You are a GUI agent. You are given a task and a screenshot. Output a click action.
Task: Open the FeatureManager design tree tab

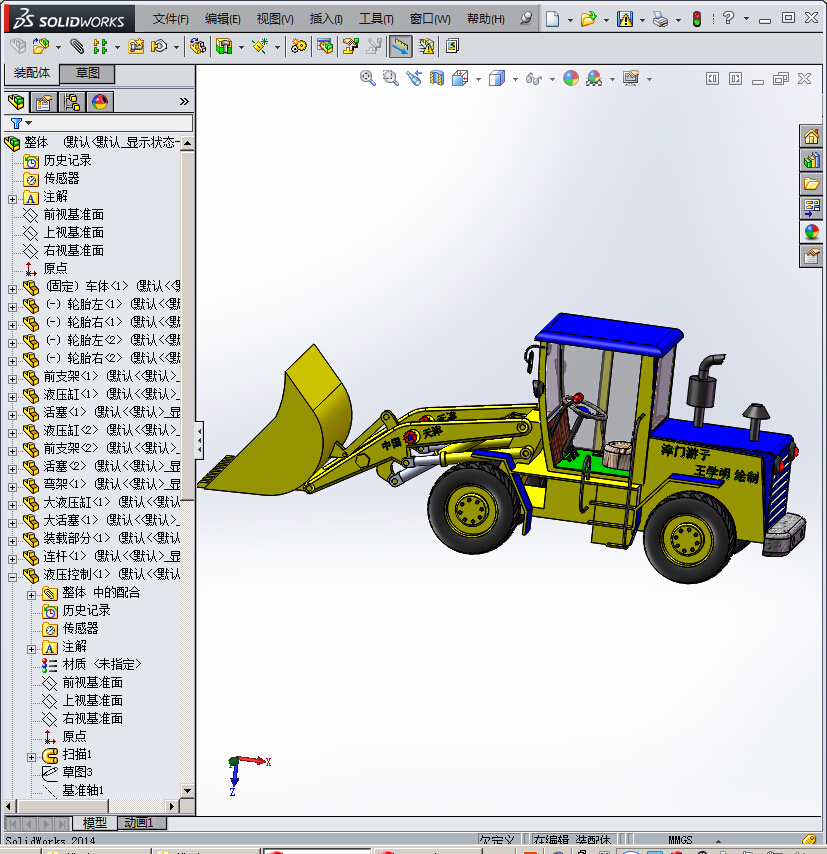(x=16, y=102)
